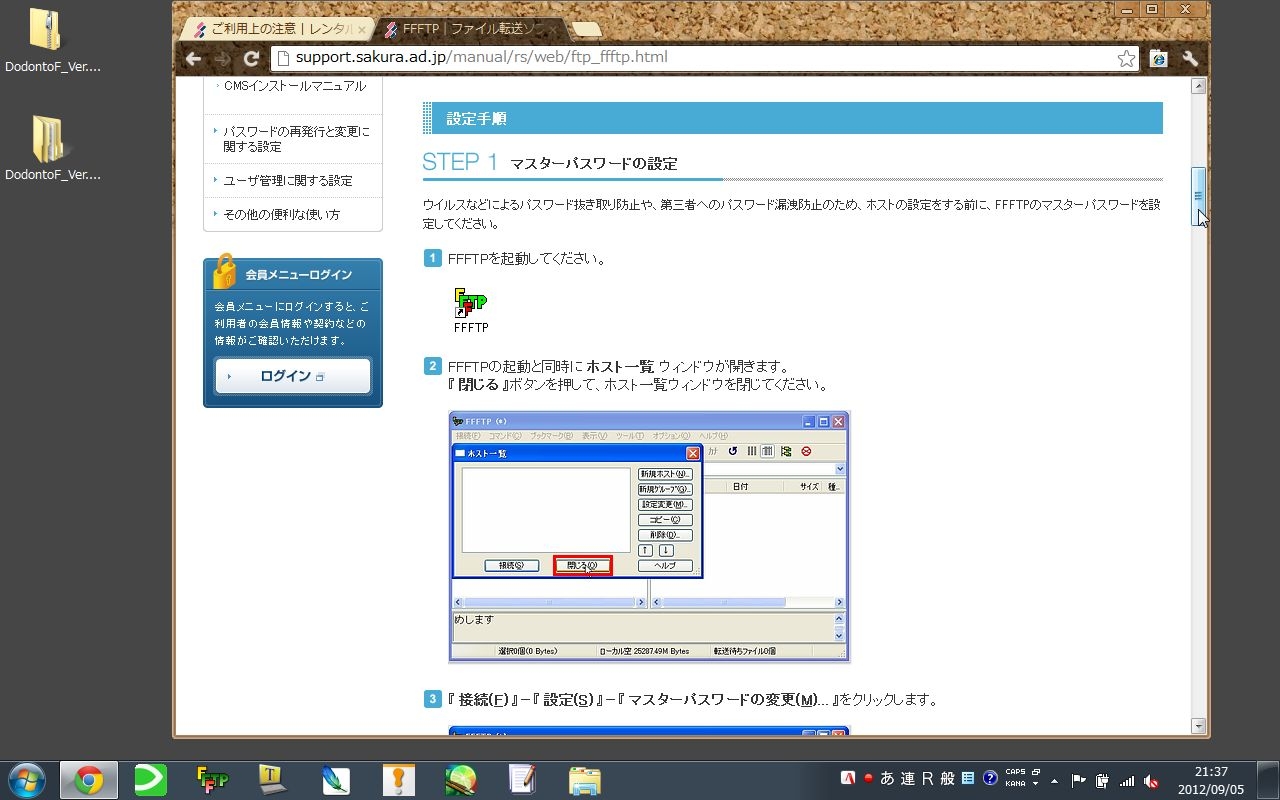Show hidden system tray icons
Viewport: 1280px width, 800px height.
point(1054,781)
